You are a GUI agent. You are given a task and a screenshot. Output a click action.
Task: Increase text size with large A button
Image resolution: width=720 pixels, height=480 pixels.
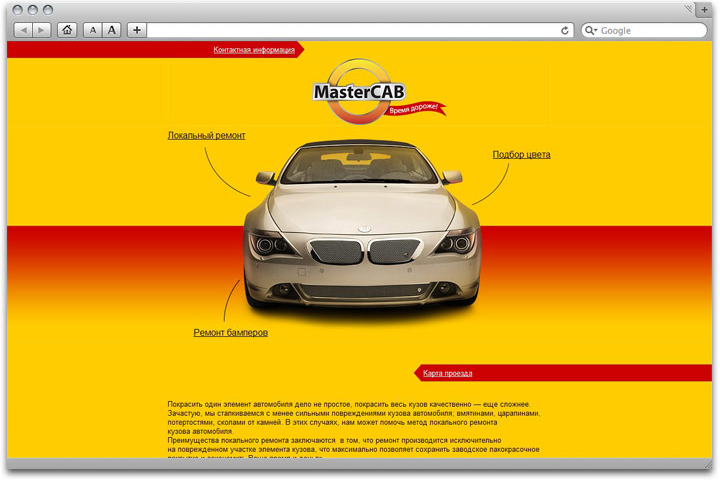112,30
